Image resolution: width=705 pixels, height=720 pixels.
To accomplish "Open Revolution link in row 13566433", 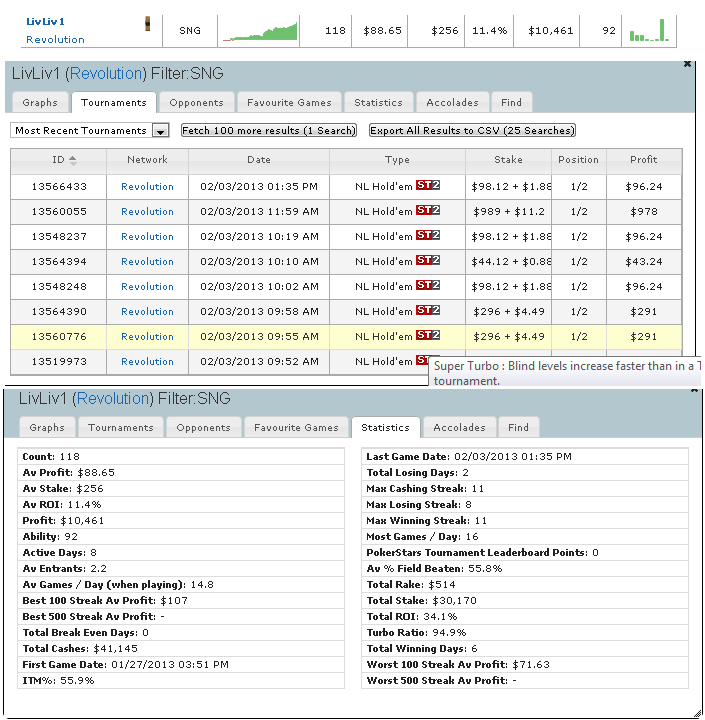I will (x=147, y=186).
